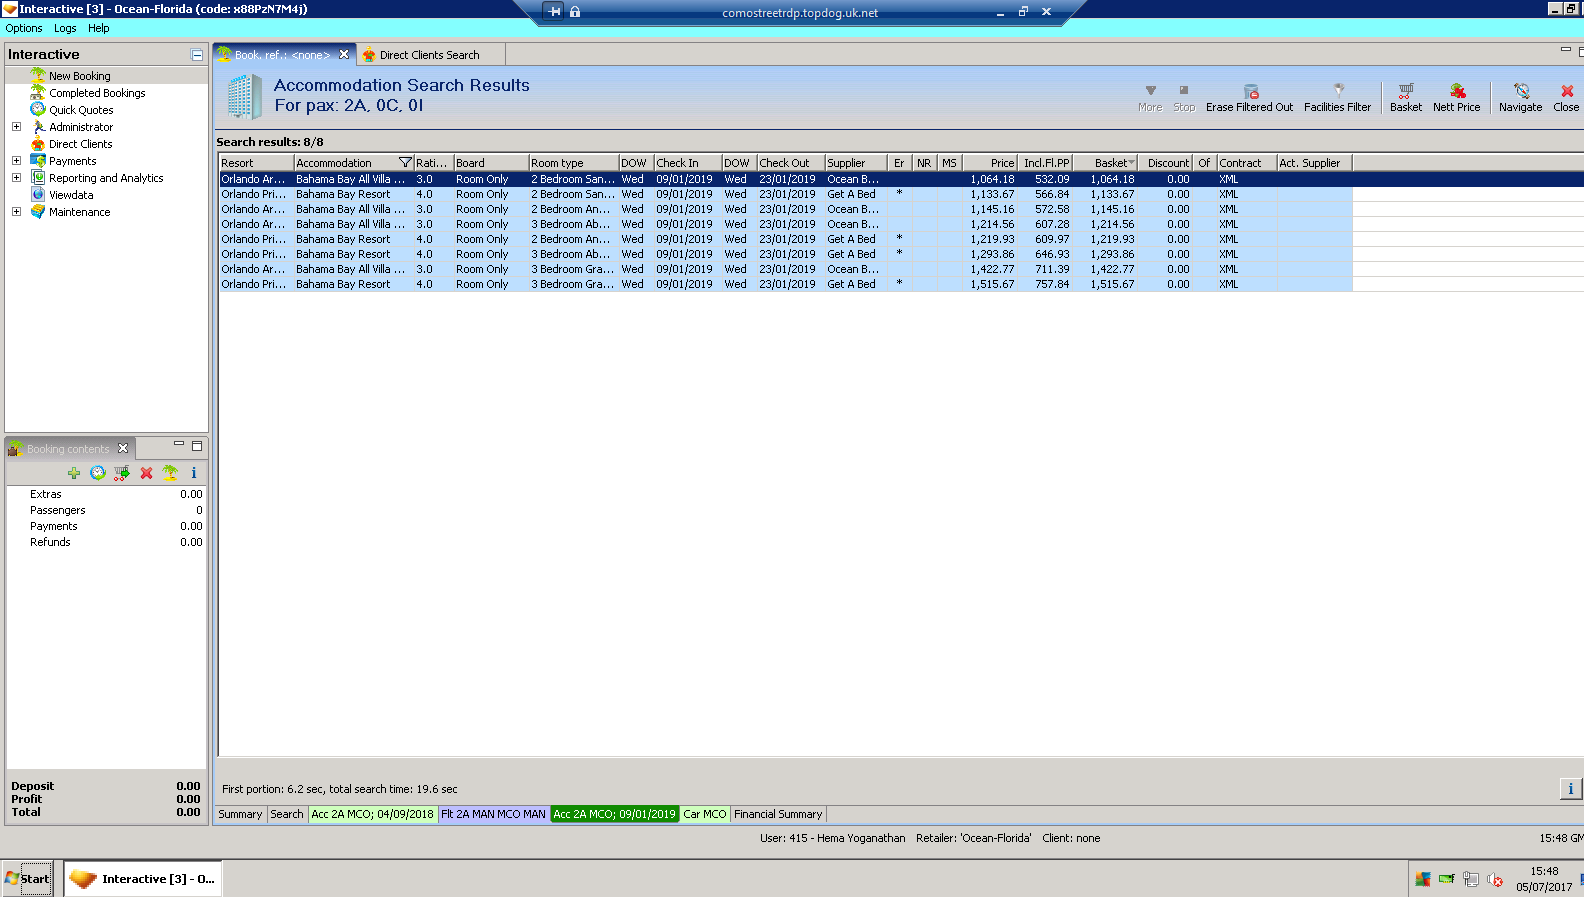The image size is (1584, 897).
Task: Minimize the Booking contents panel
Action: (x=179, y=444)
